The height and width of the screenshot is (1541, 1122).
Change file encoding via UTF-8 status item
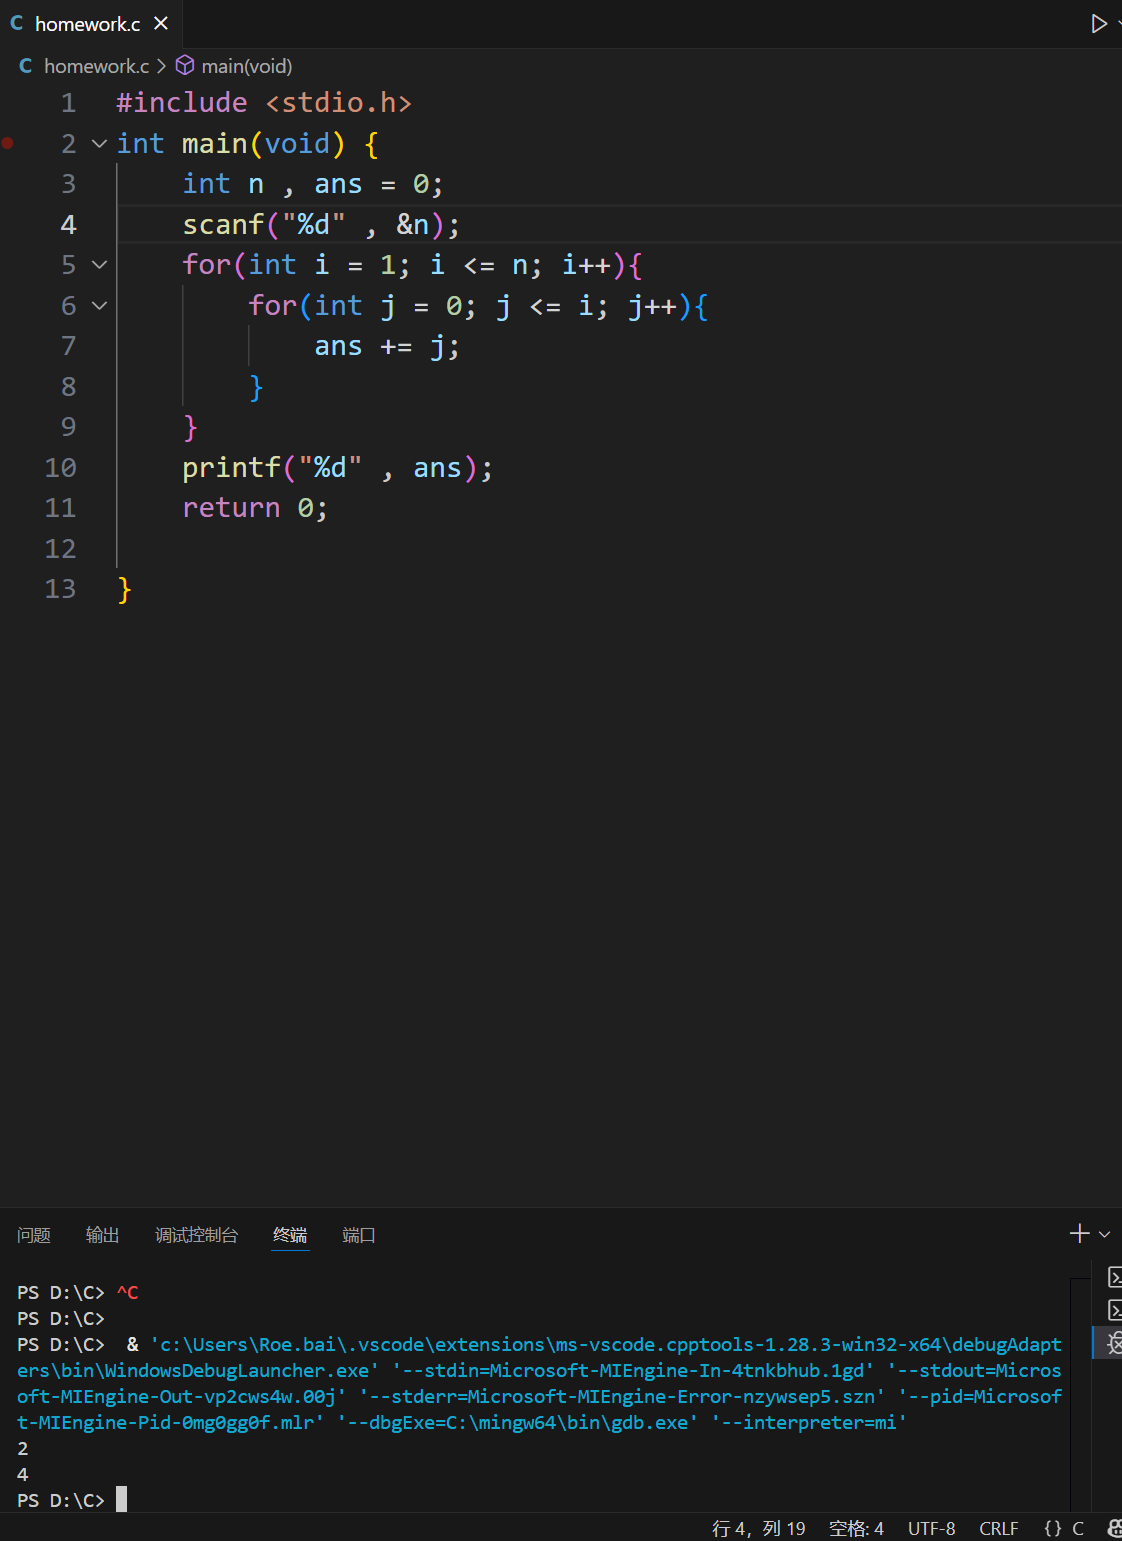click(932, 1528)
